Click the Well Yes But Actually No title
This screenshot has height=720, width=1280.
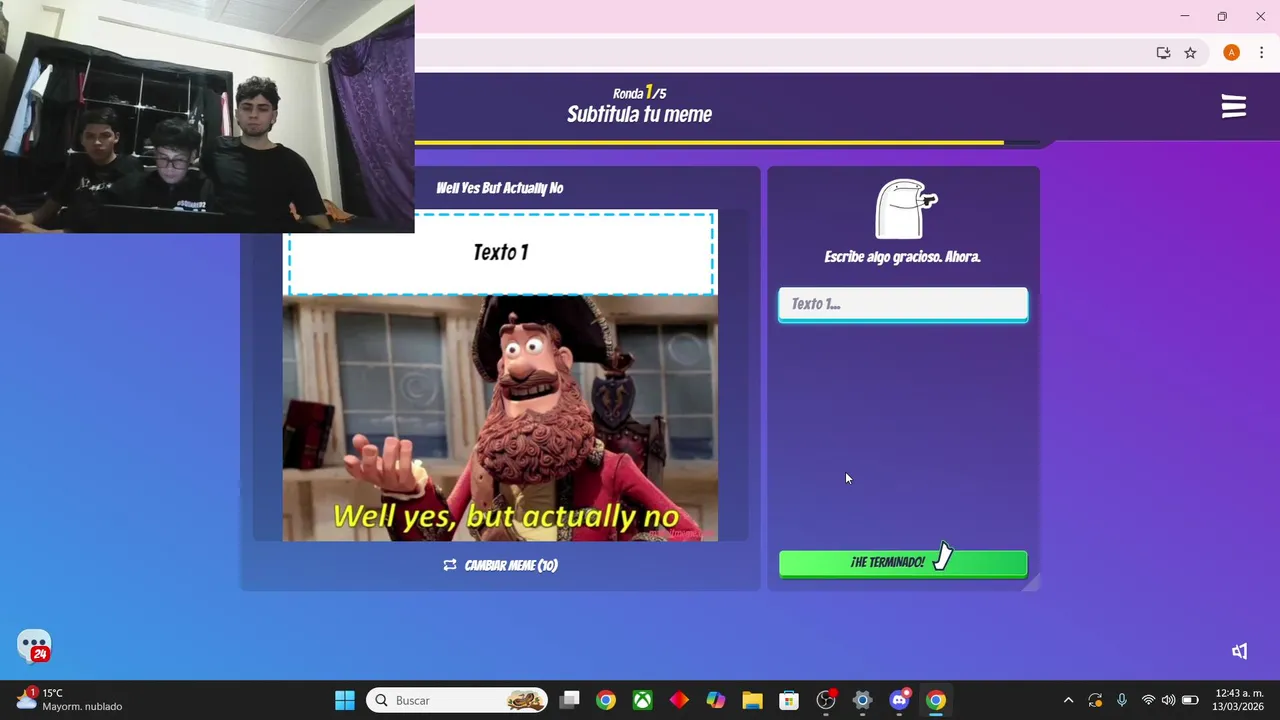point(500,188)
